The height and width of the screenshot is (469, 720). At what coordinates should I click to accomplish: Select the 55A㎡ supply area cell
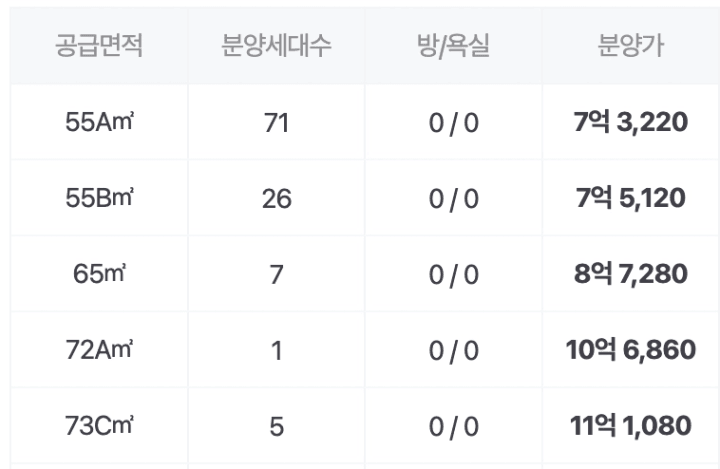pos(99,122)
